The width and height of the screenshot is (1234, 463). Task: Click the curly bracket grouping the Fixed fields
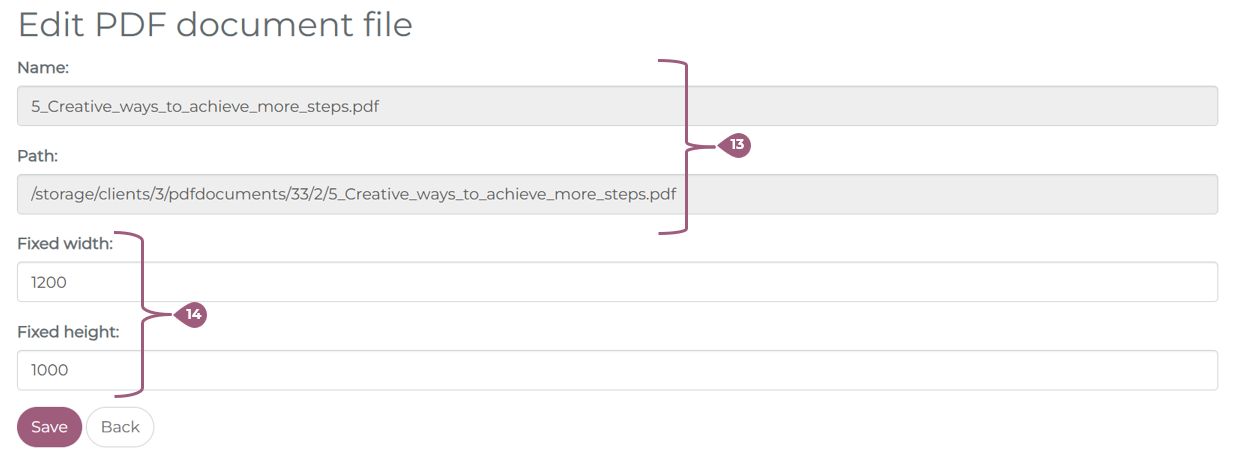click(143, 315)
